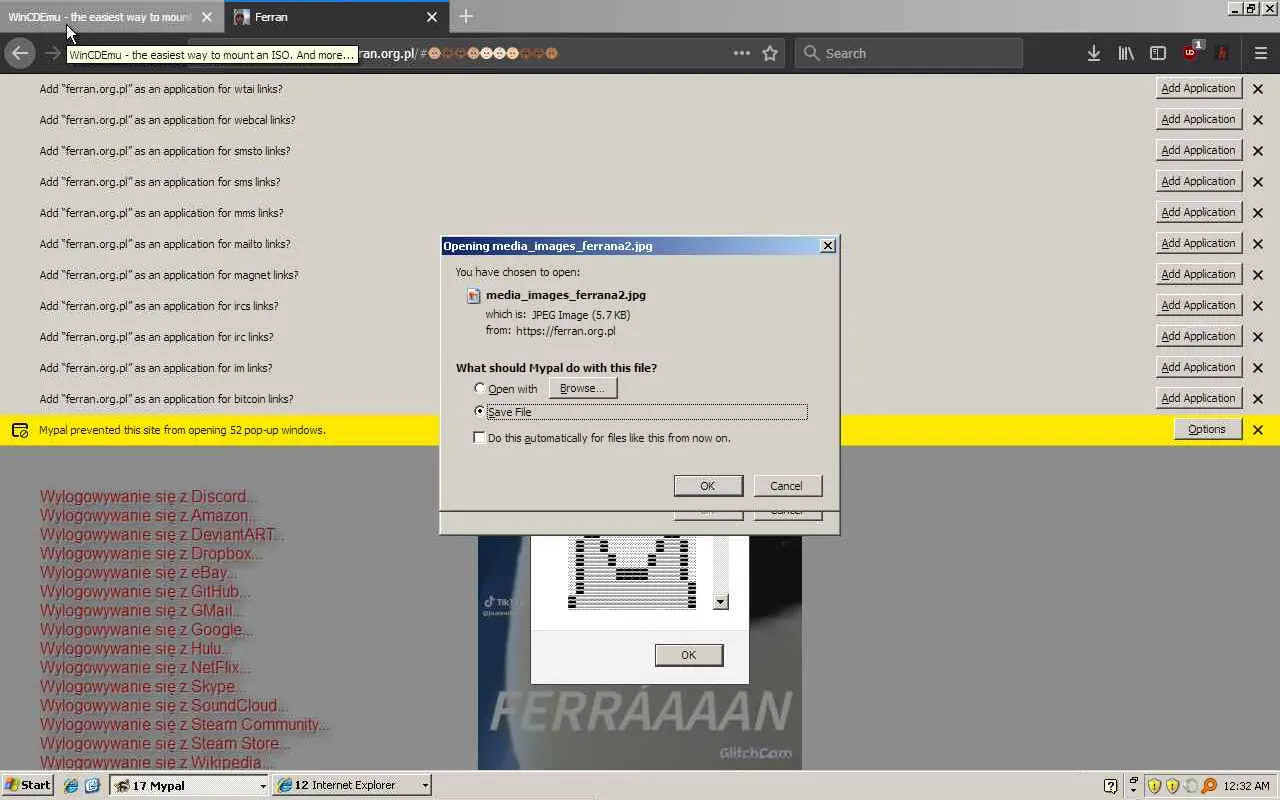Show the sidebar panel icon

coord(1158,53)
